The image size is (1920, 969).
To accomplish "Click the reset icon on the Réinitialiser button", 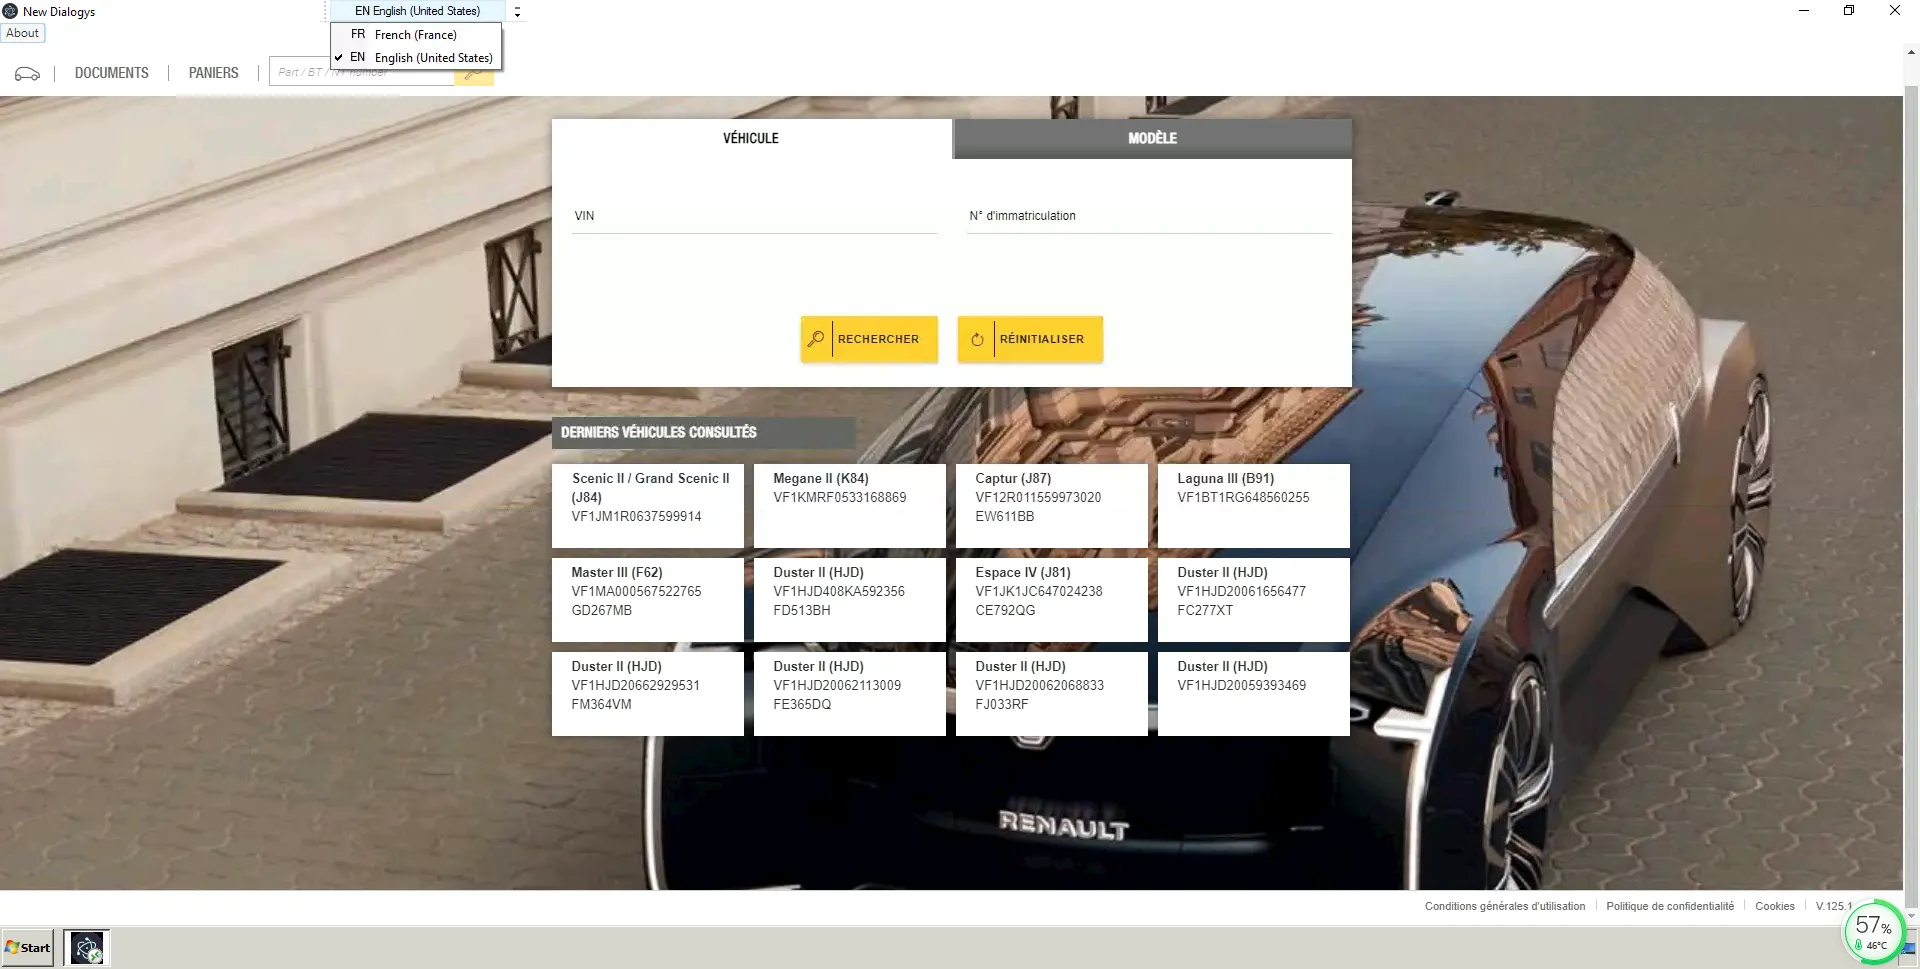I will [x=977, y=339].
